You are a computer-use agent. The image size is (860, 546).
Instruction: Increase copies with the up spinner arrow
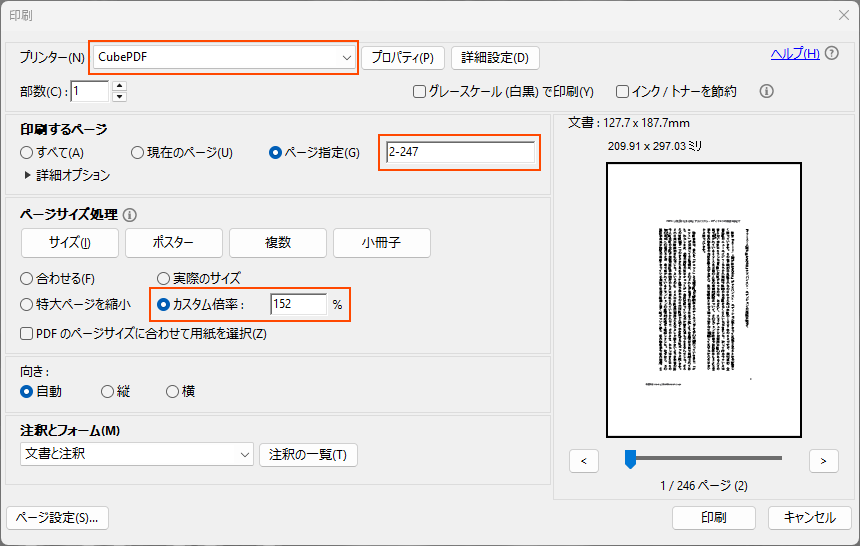120,86
